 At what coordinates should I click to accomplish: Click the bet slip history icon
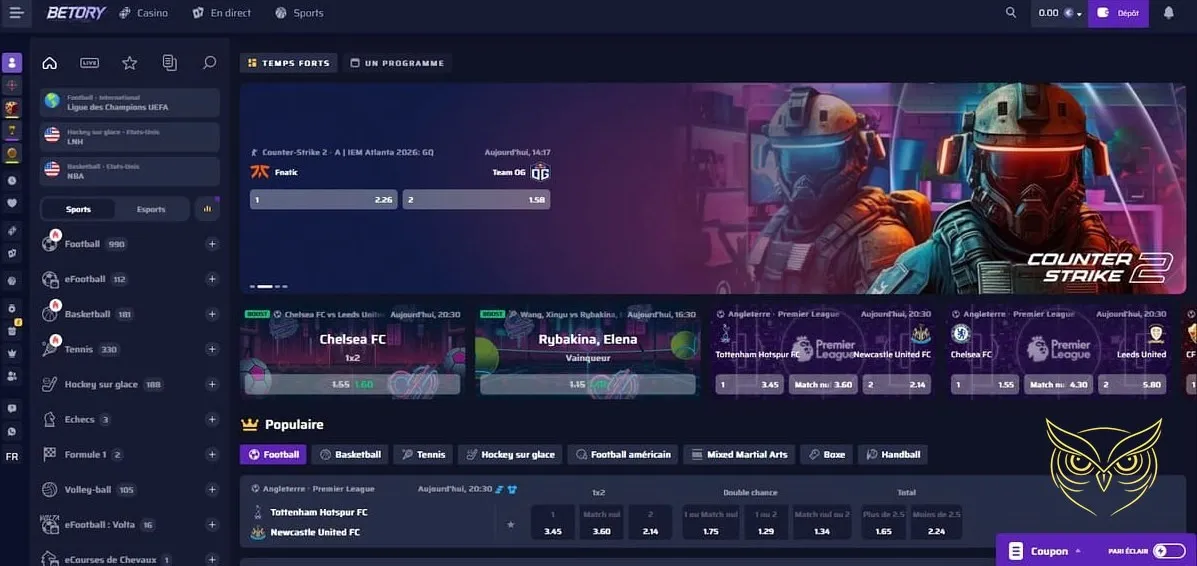(x=169, y=63)
